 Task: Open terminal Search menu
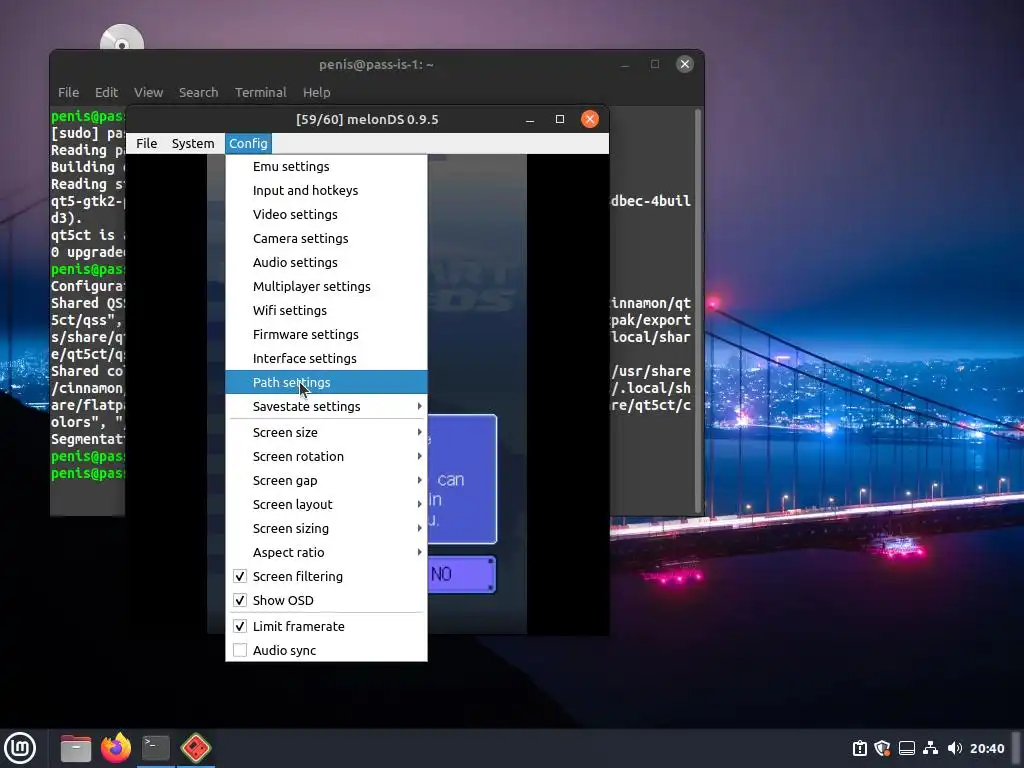[199, 92]
